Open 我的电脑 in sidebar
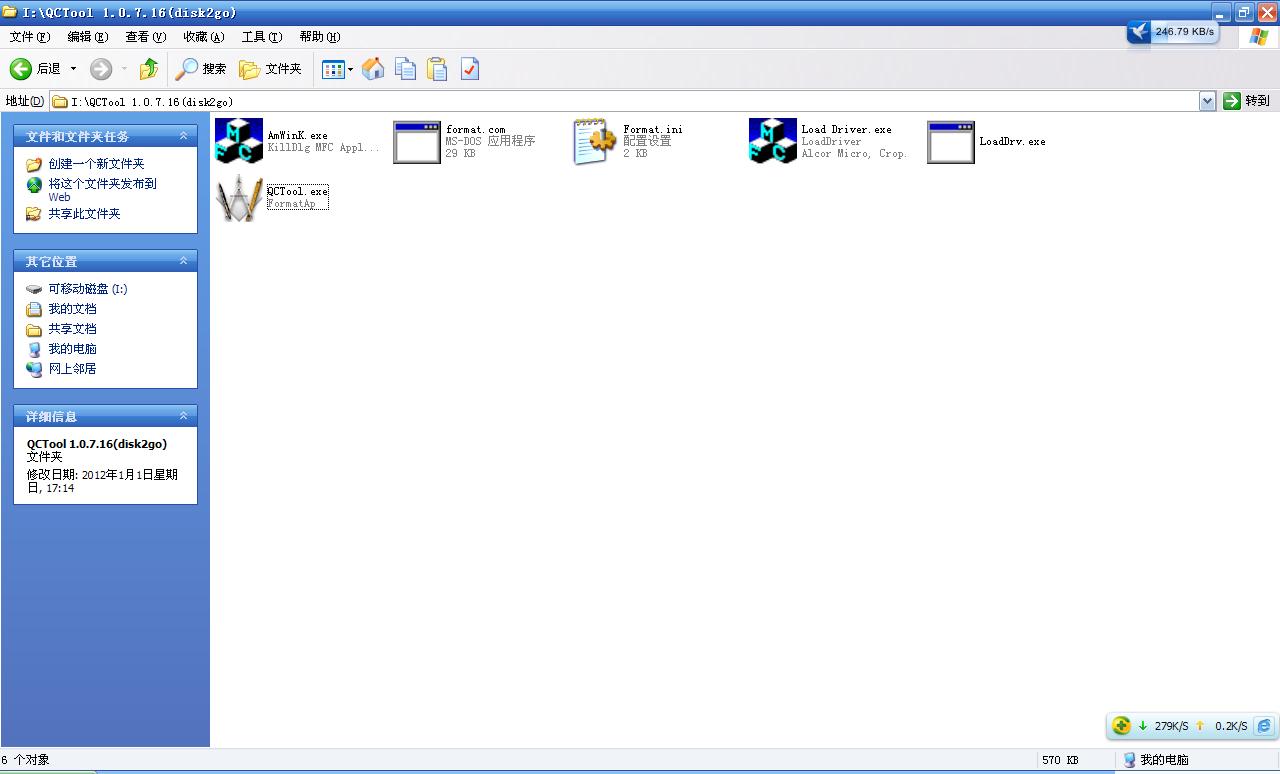1280x774 pixels. pos(72,349)
